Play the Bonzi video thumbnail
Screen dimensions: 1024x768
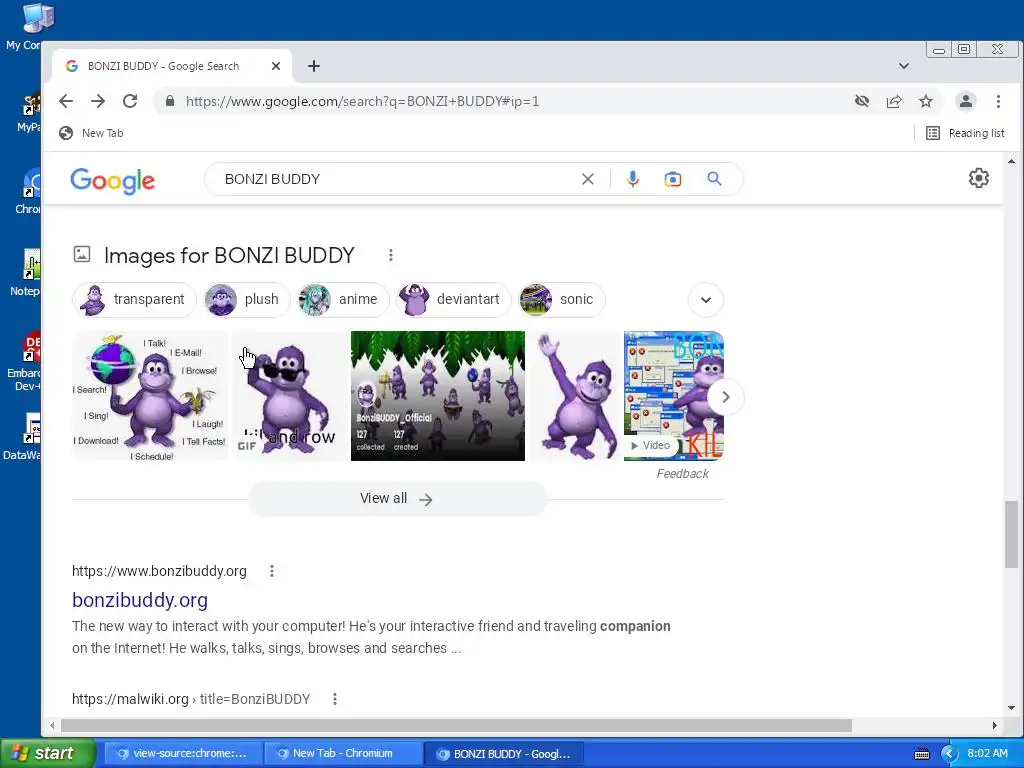click(673, 396)
